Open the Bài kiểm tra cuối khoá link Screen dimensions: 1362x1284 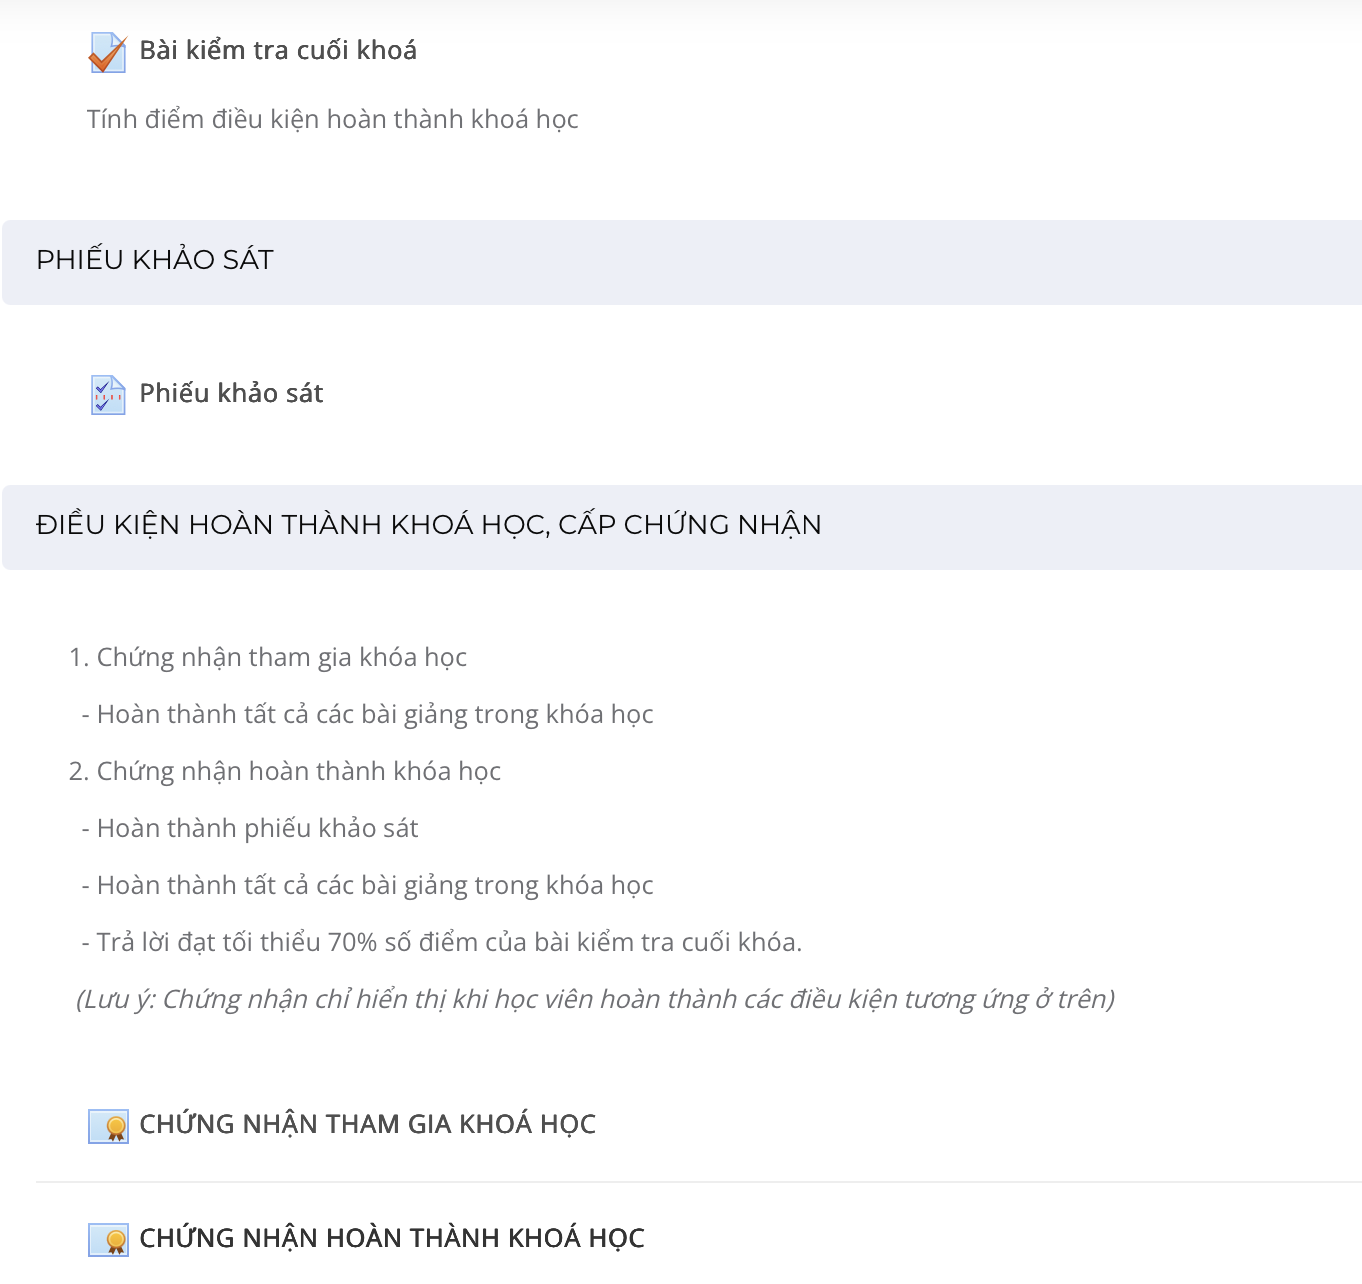pyautogui.click(x=278, y=50)
